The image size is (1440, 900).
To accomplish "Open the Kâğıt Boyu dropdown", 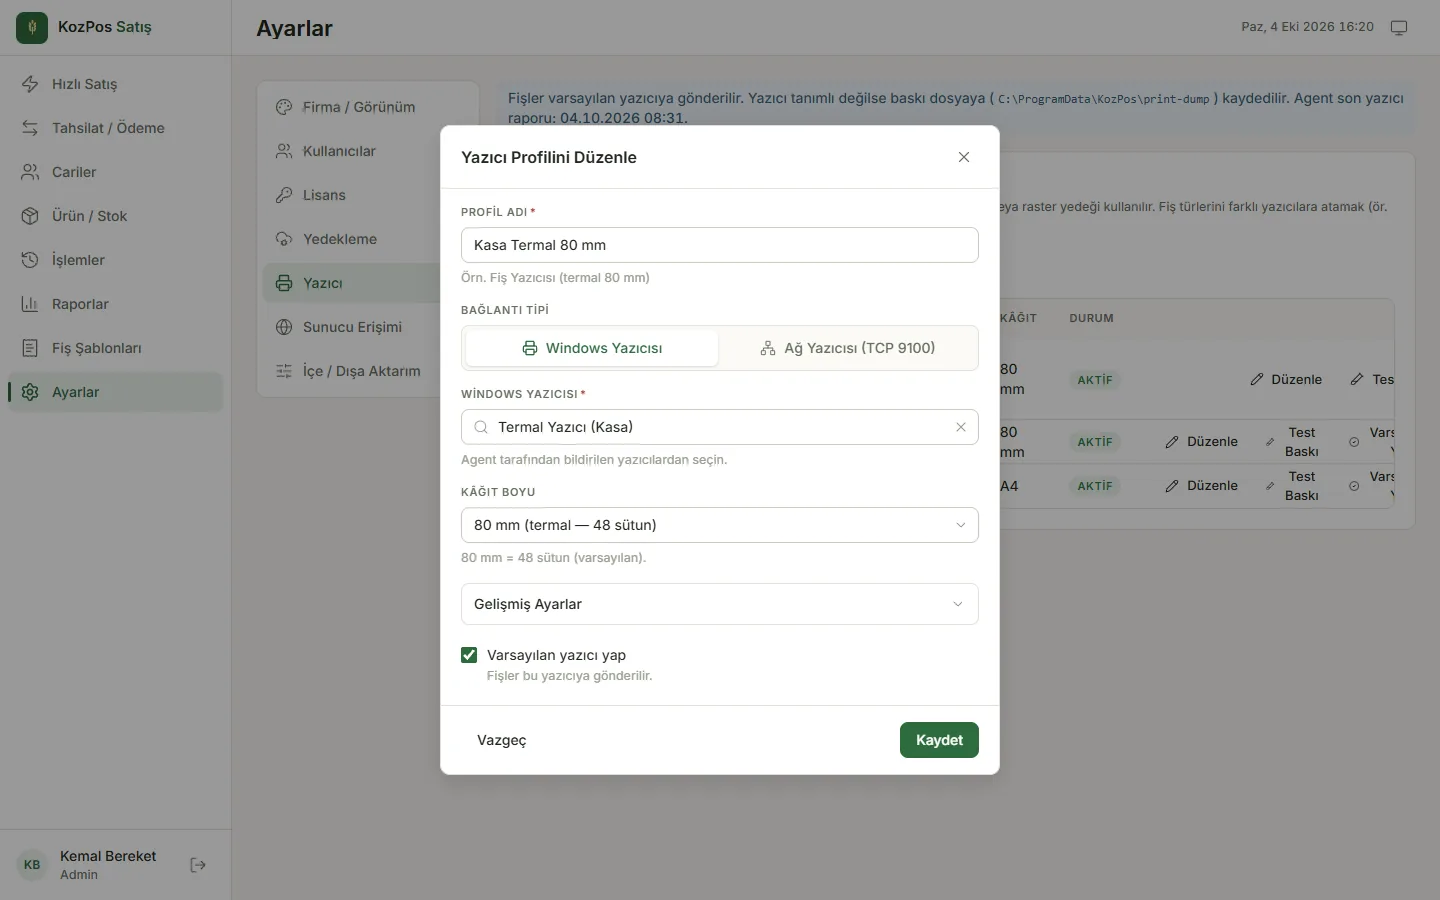I will click(720, 525).
